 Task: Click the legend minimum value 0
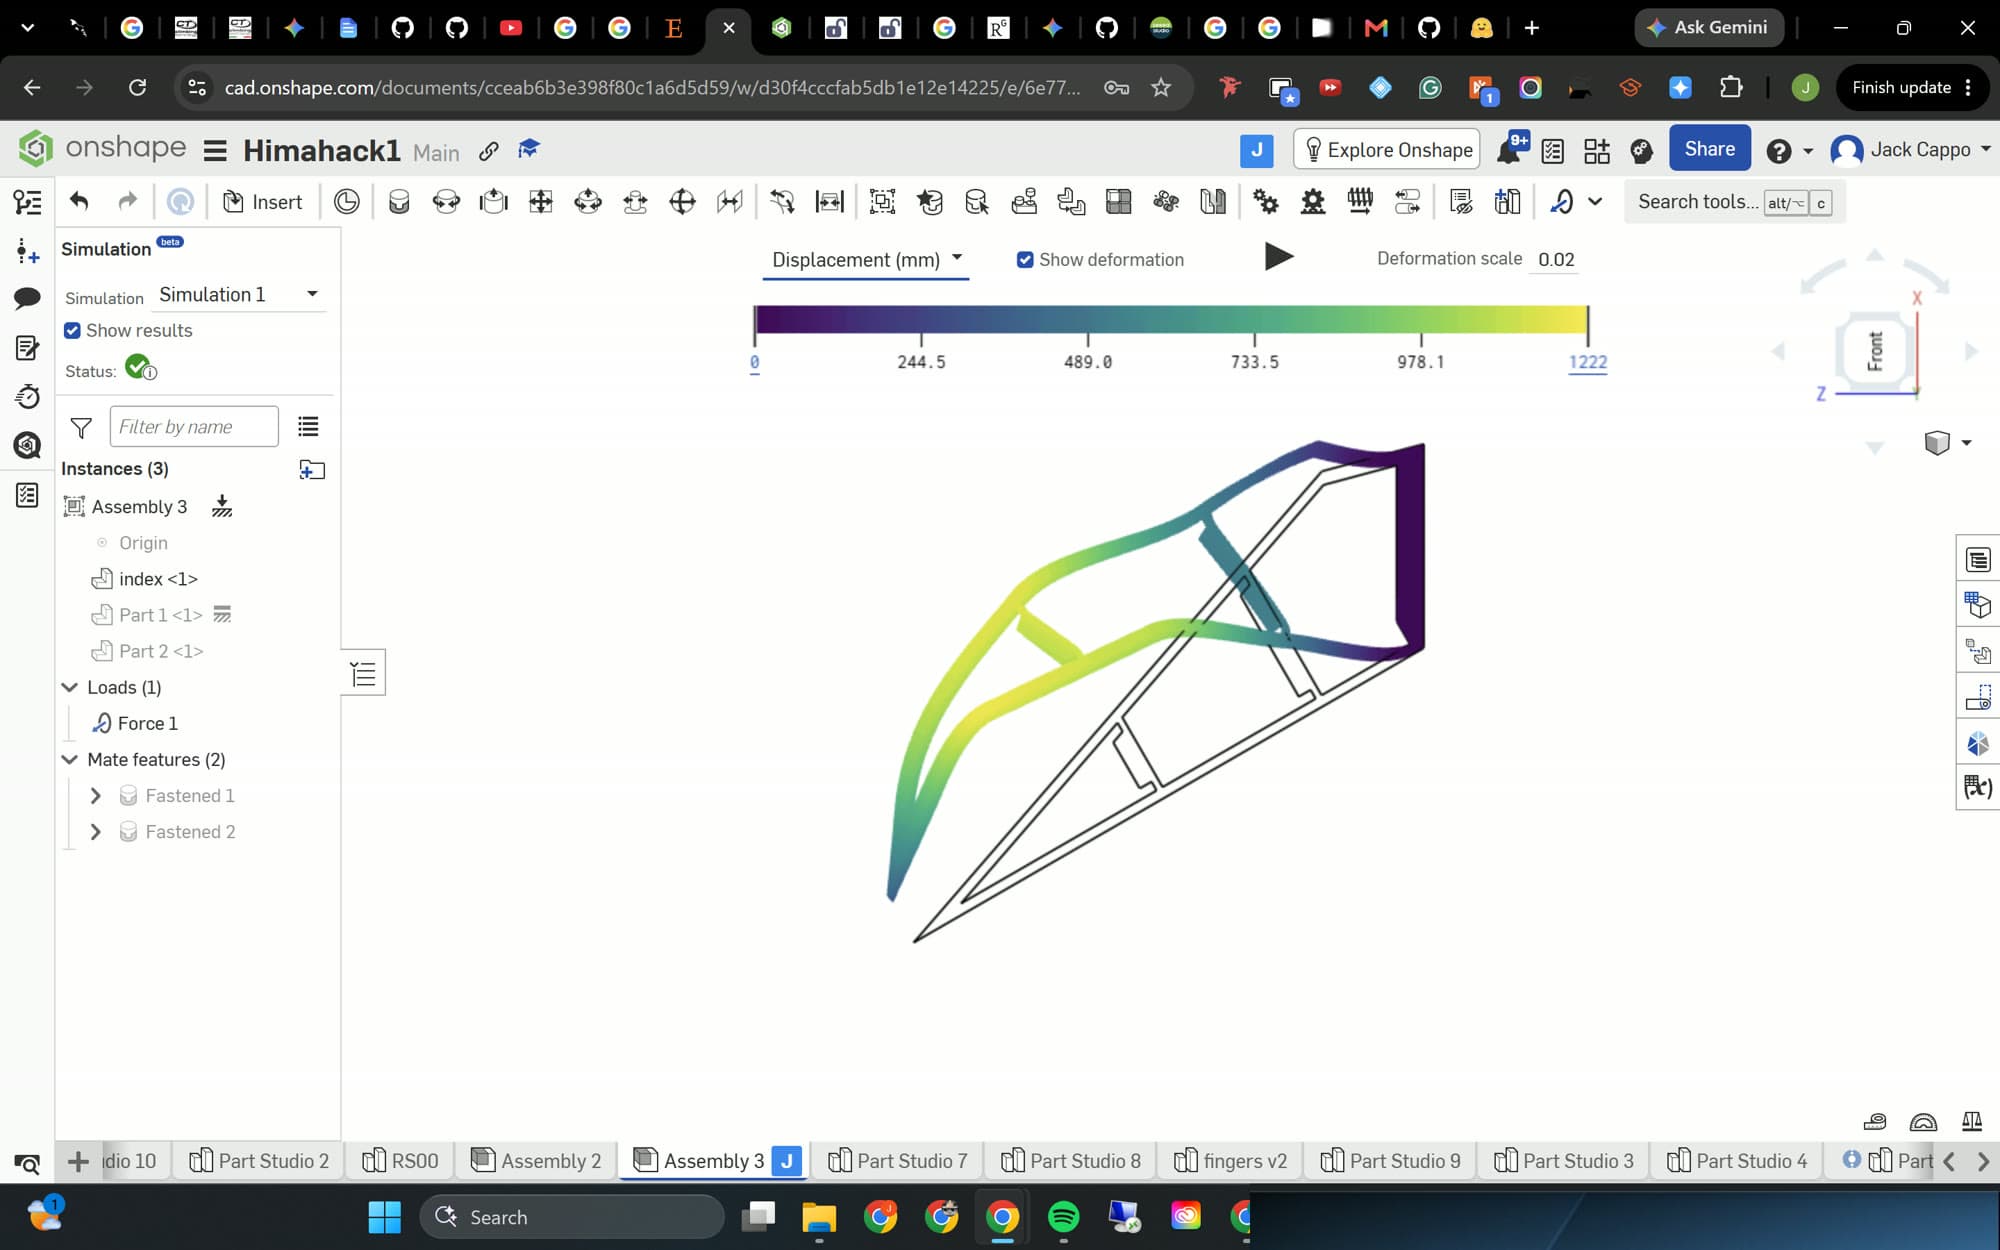point(754,363)
